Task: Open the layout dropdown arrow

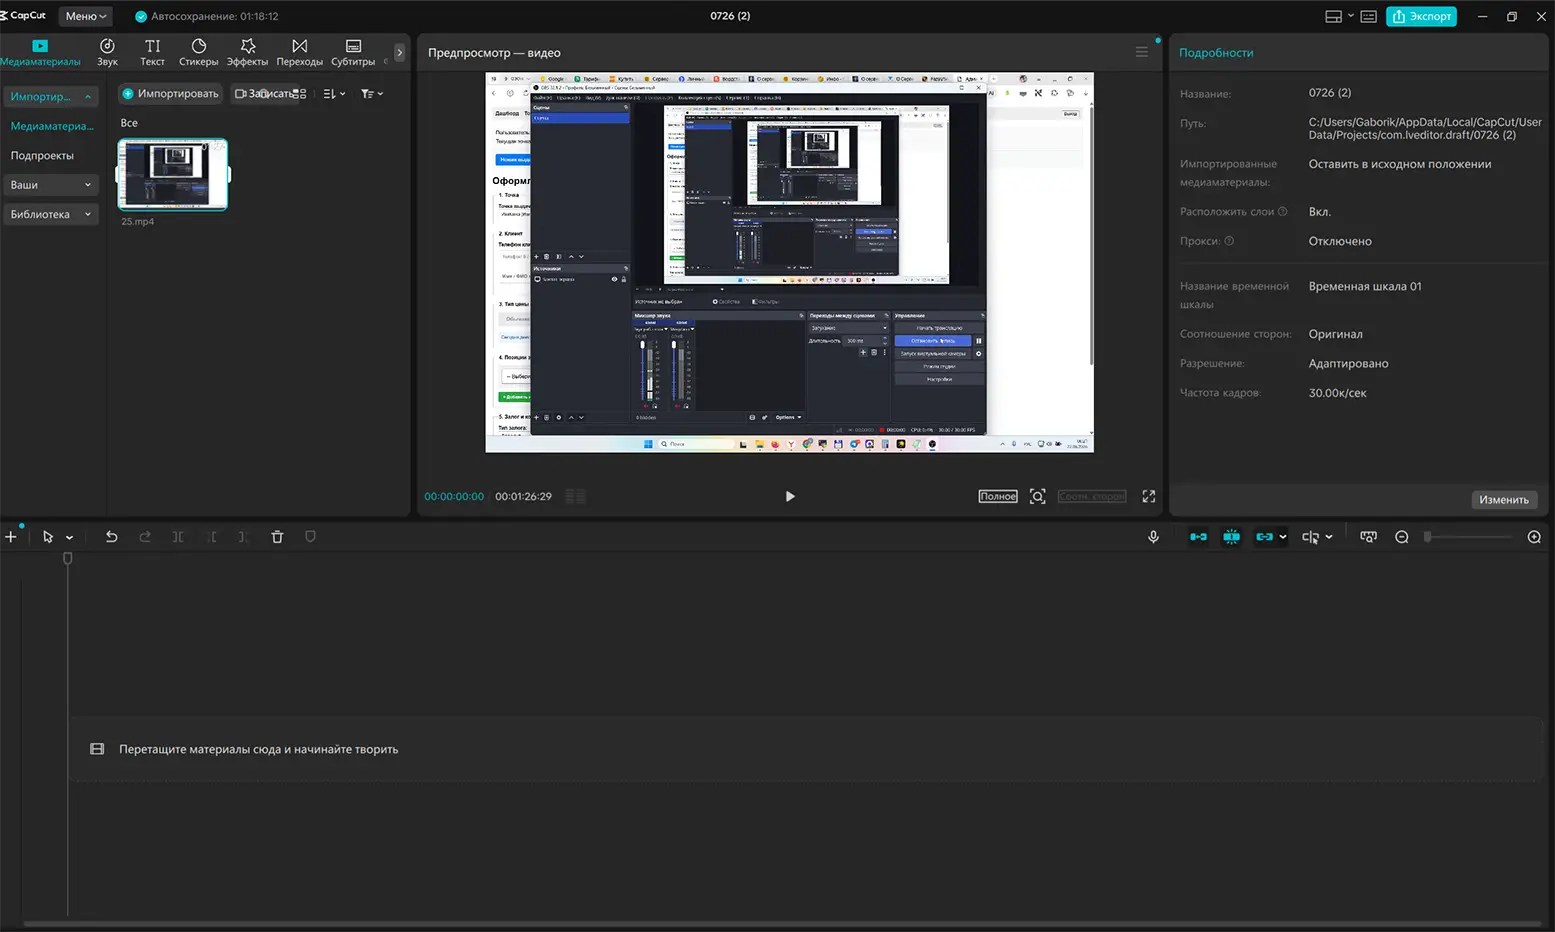Action: pyautogui.click(x=1351, y=16)
